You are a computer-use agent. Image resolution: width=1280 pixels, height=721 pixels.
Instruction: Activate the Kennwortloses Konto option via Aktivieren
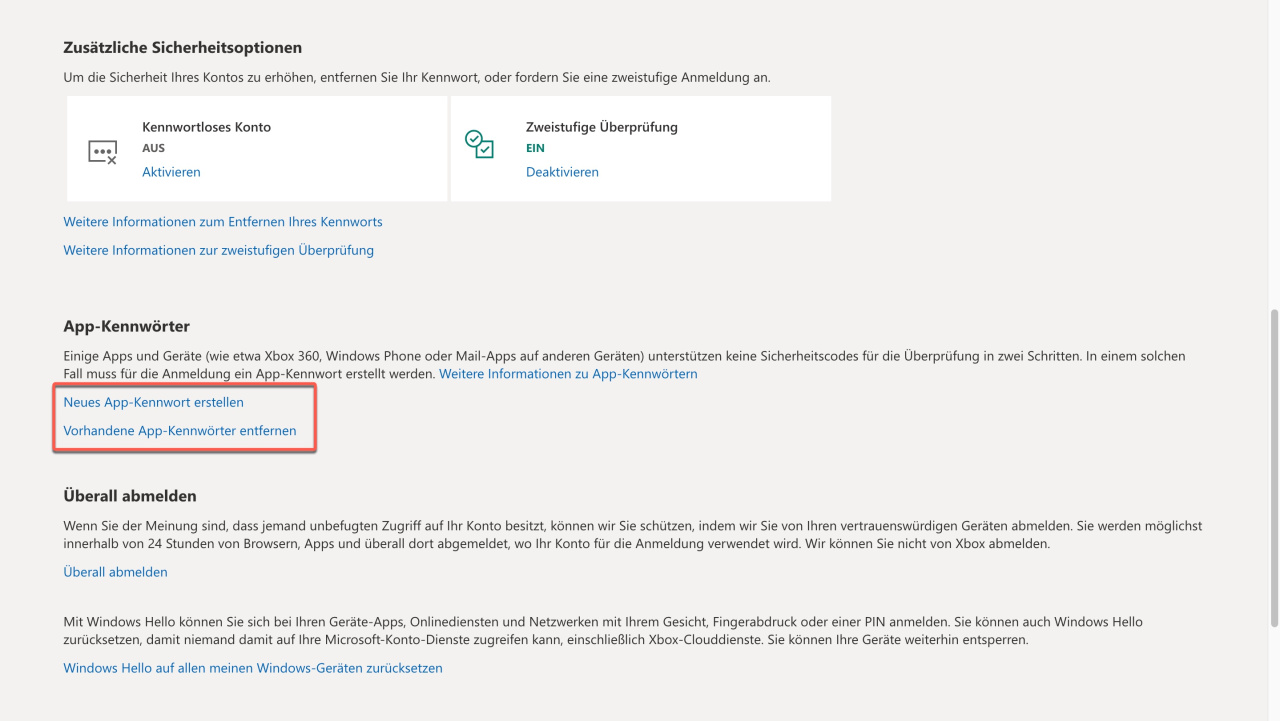tap(171, 172)
